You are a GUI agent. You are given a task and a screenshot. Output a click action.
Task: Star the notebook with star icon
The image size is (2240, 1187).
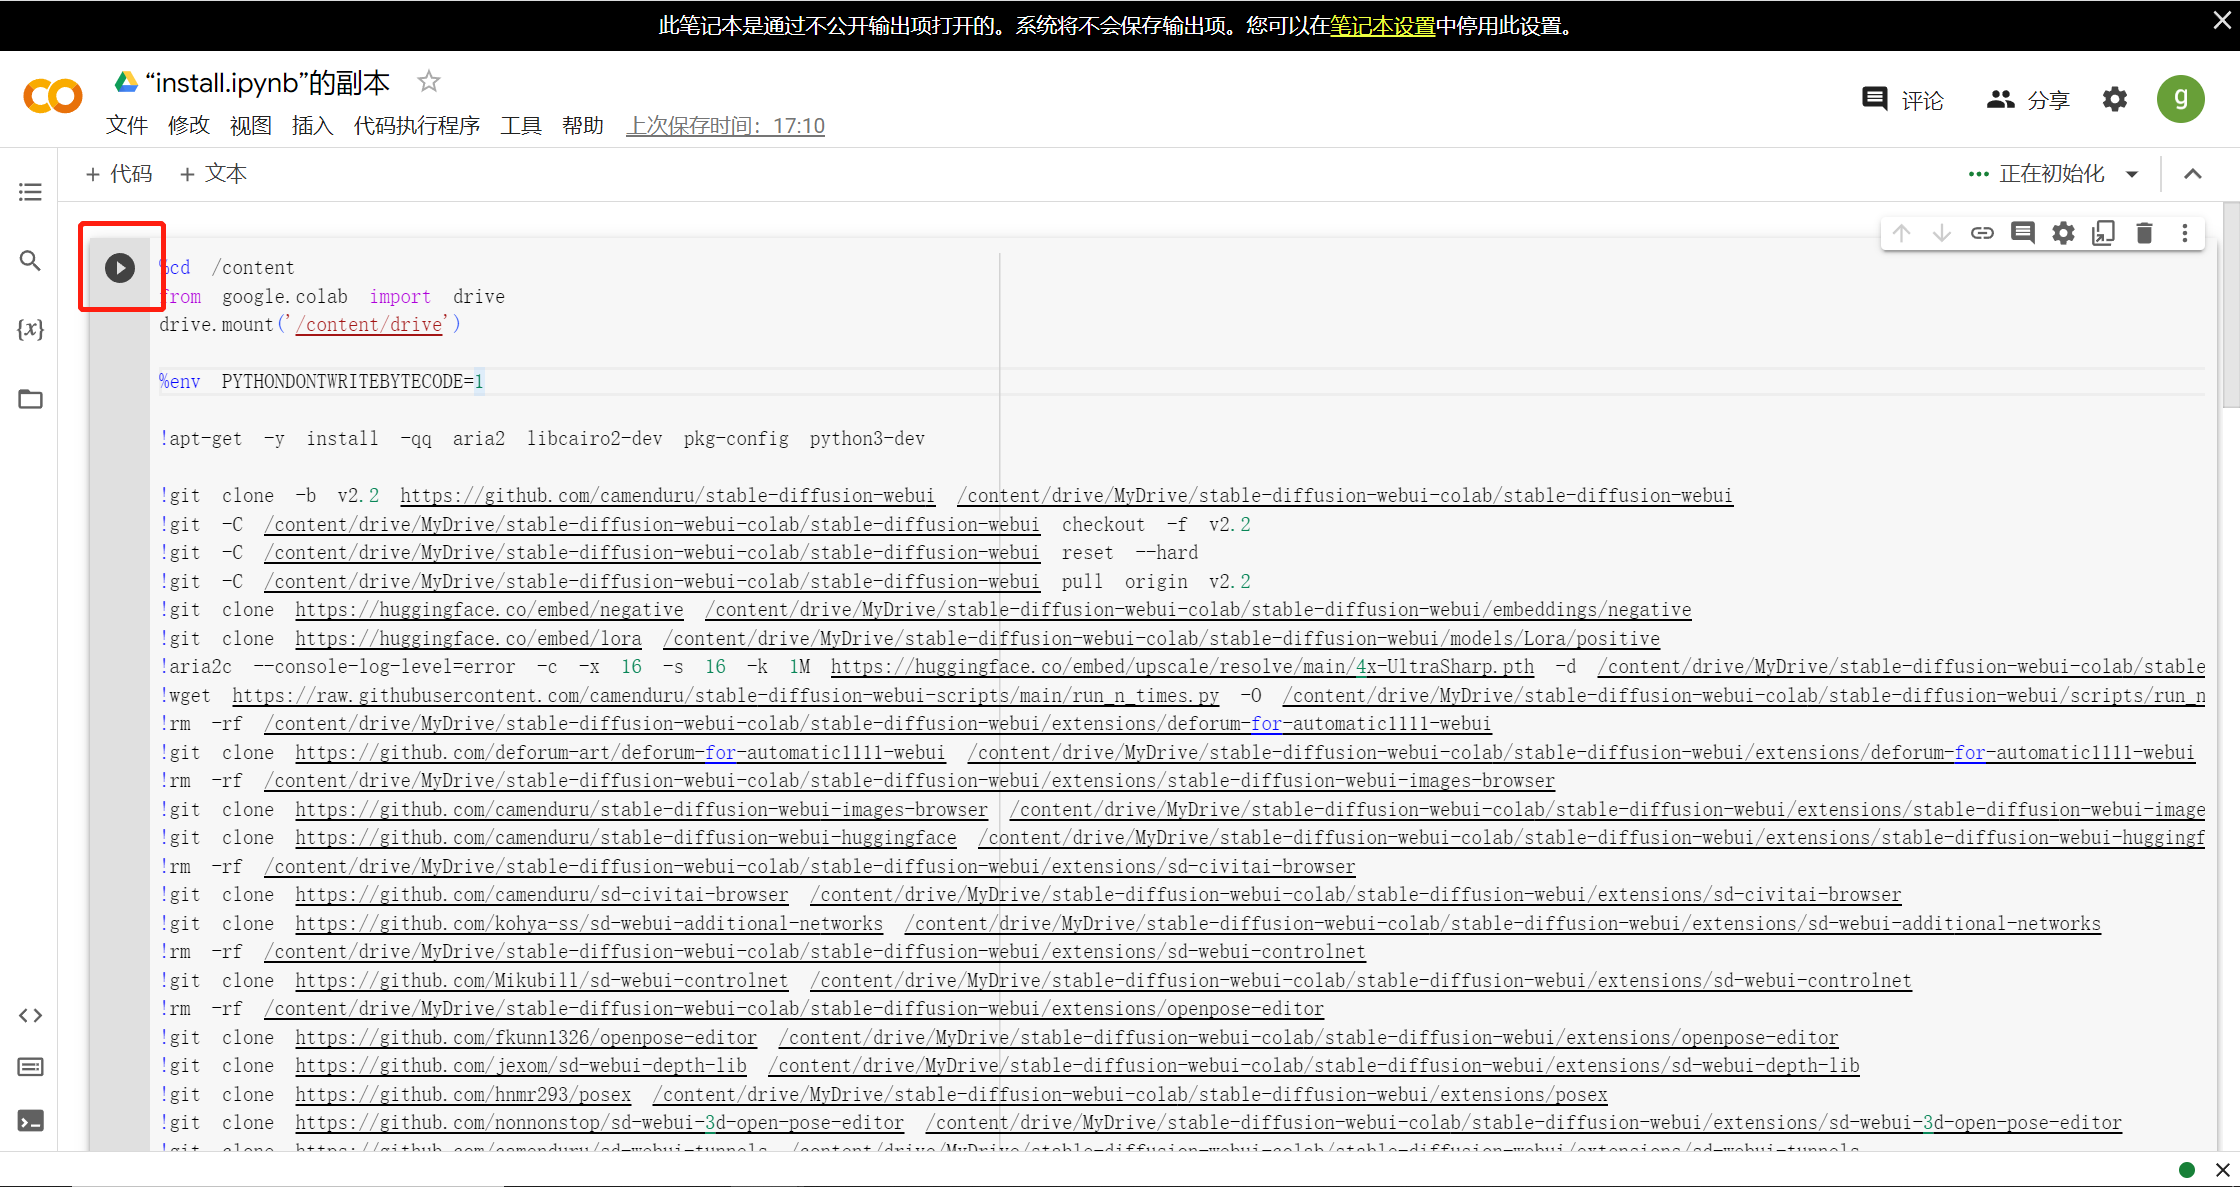point(429,81)
